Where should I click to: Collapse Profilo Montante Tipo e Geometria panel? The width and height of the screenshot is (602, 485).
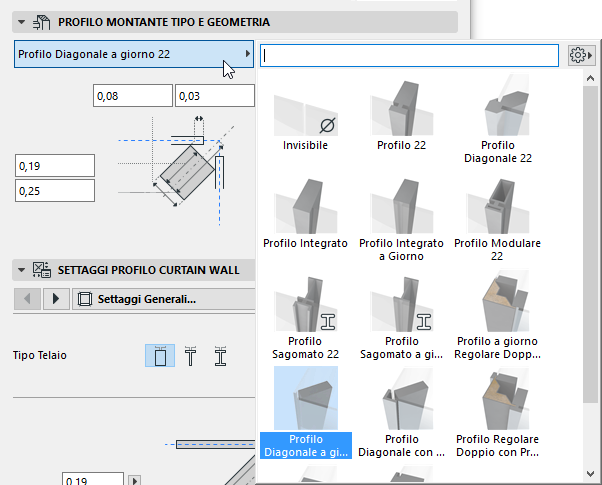pyautogui.click(x=22, y=22)
